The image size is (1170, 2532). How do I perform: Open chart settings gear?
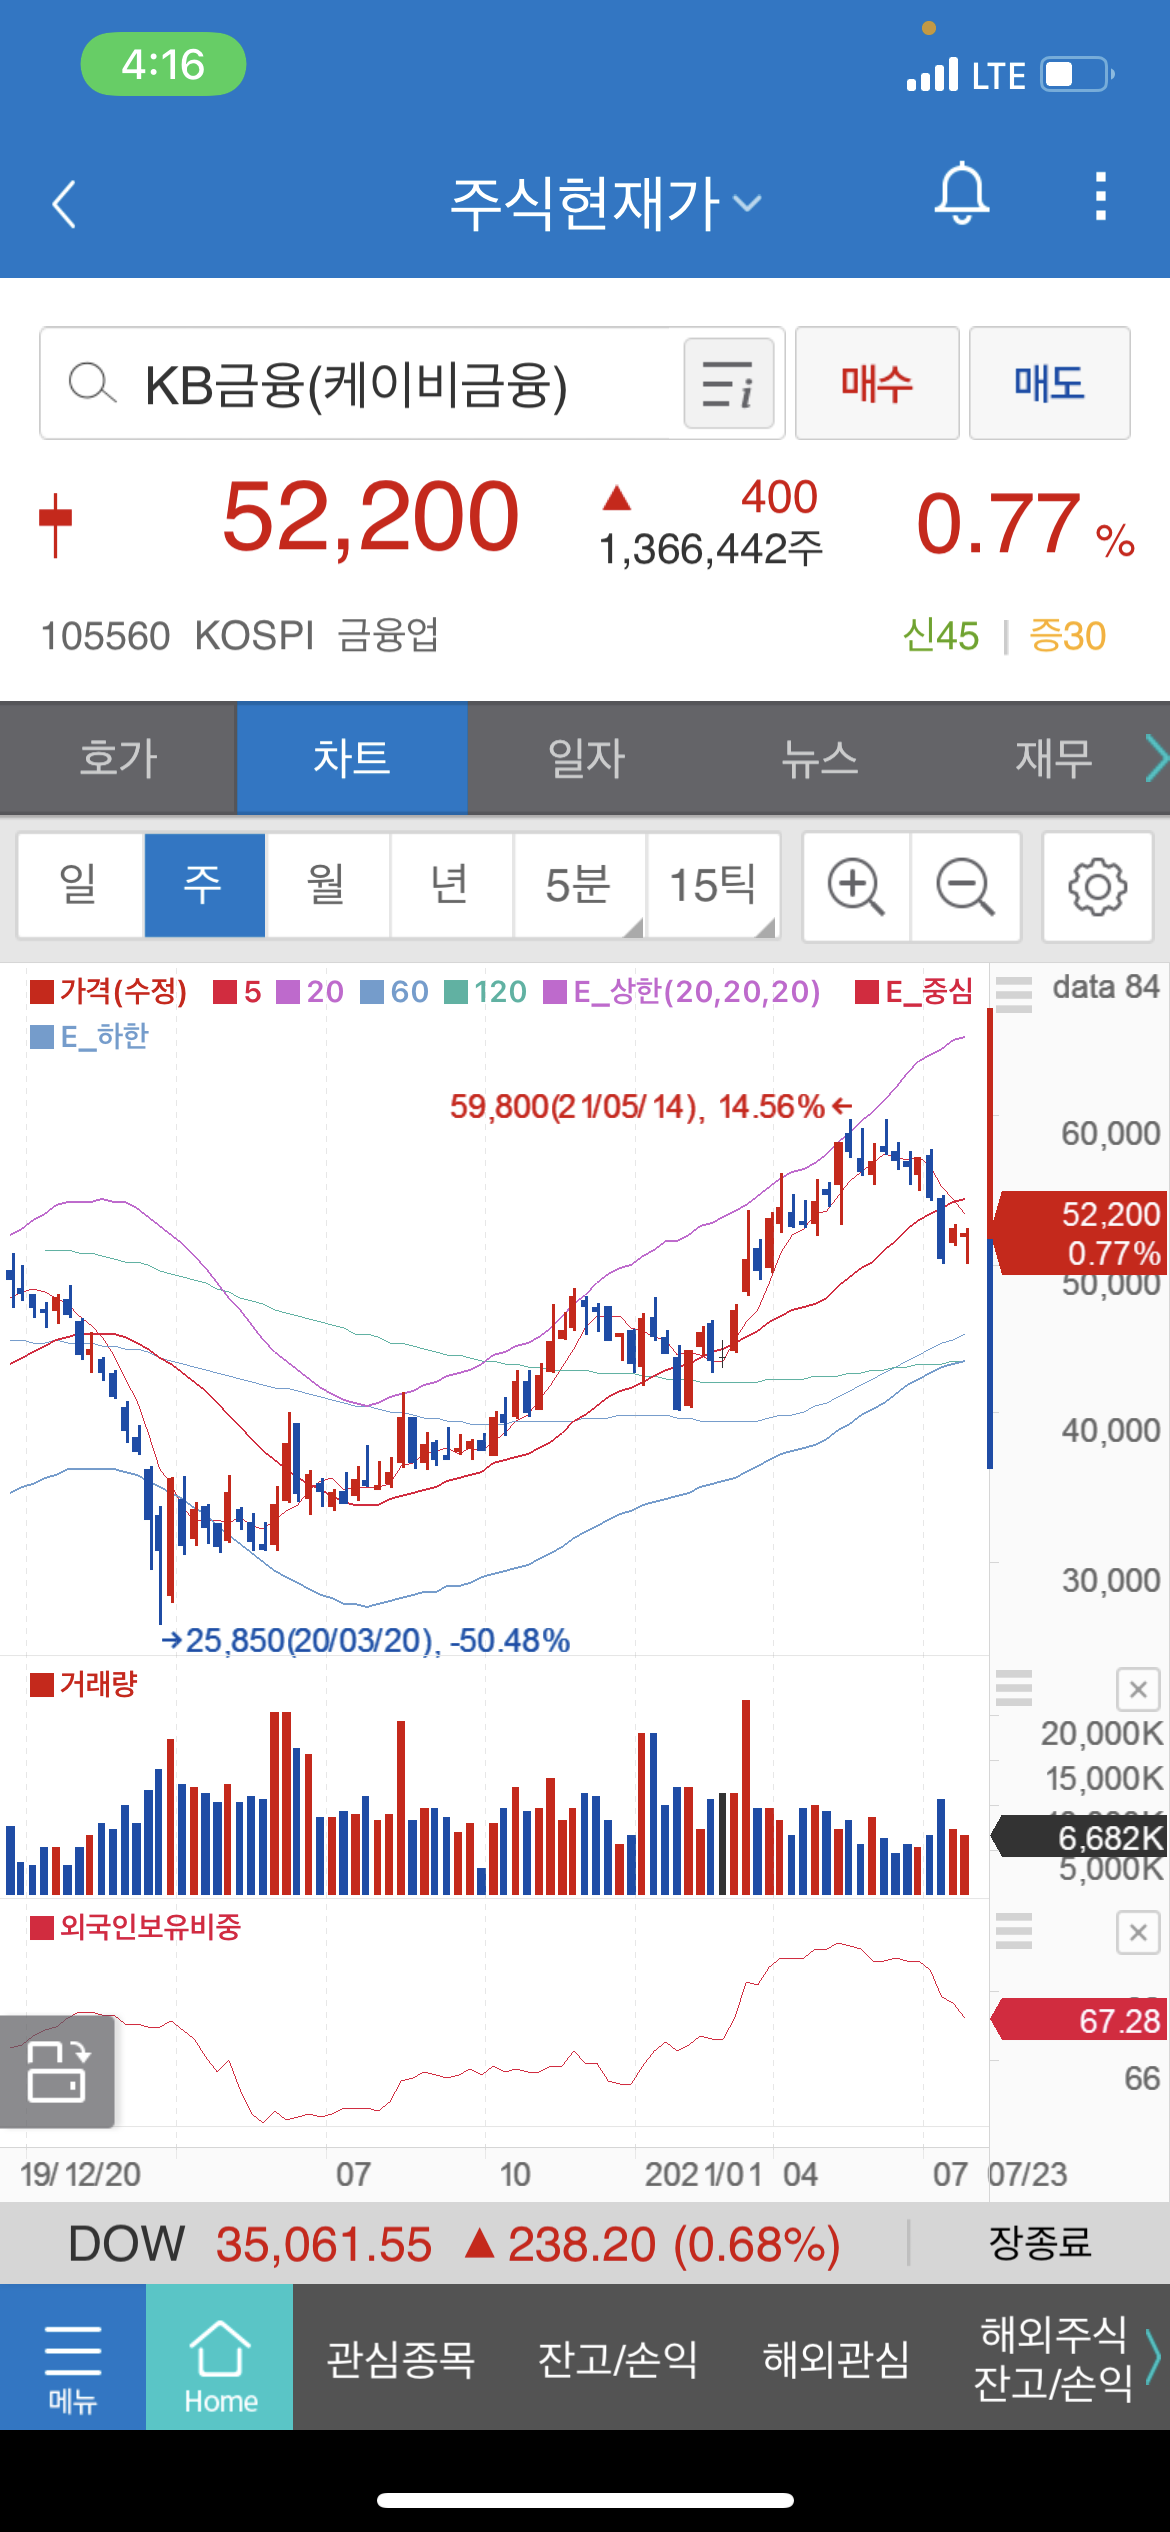tap(1097, 886)
